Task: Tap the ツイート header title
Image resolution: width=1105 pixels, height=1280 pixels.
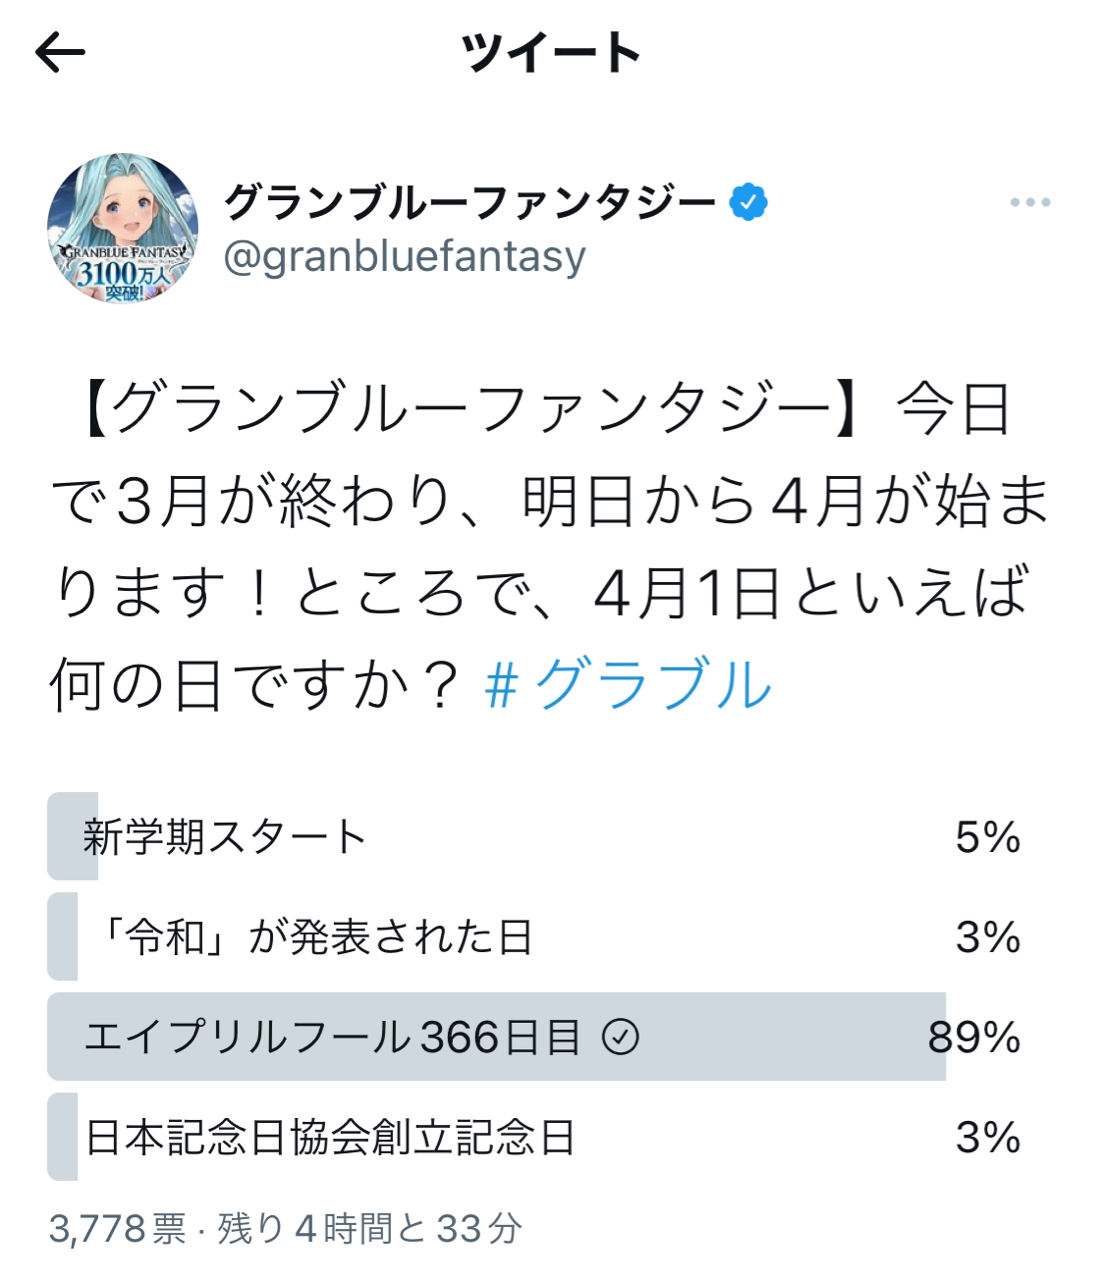Action: click(x=551, y=53)
